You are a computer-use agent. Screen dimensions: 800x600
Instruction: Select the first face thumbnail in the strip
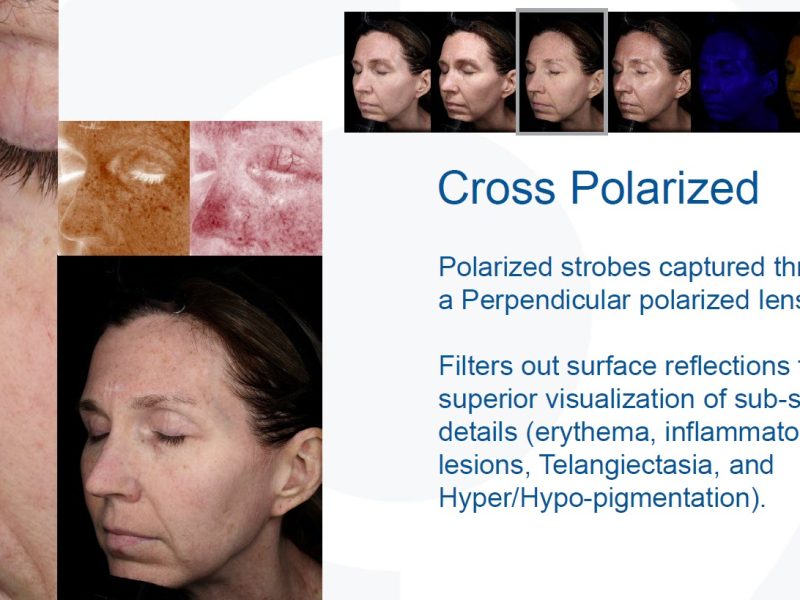388,72
